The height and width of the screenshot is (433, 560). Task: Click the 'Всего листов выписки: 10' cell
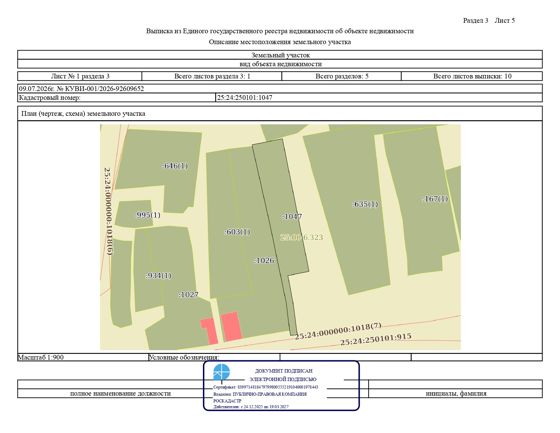472,76
